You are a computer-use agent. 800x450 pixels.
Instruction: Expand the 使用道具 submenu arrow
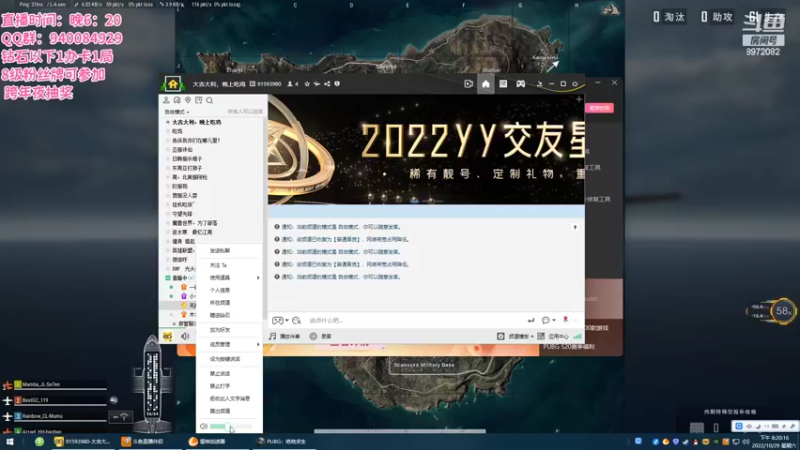tap(258, 278)
